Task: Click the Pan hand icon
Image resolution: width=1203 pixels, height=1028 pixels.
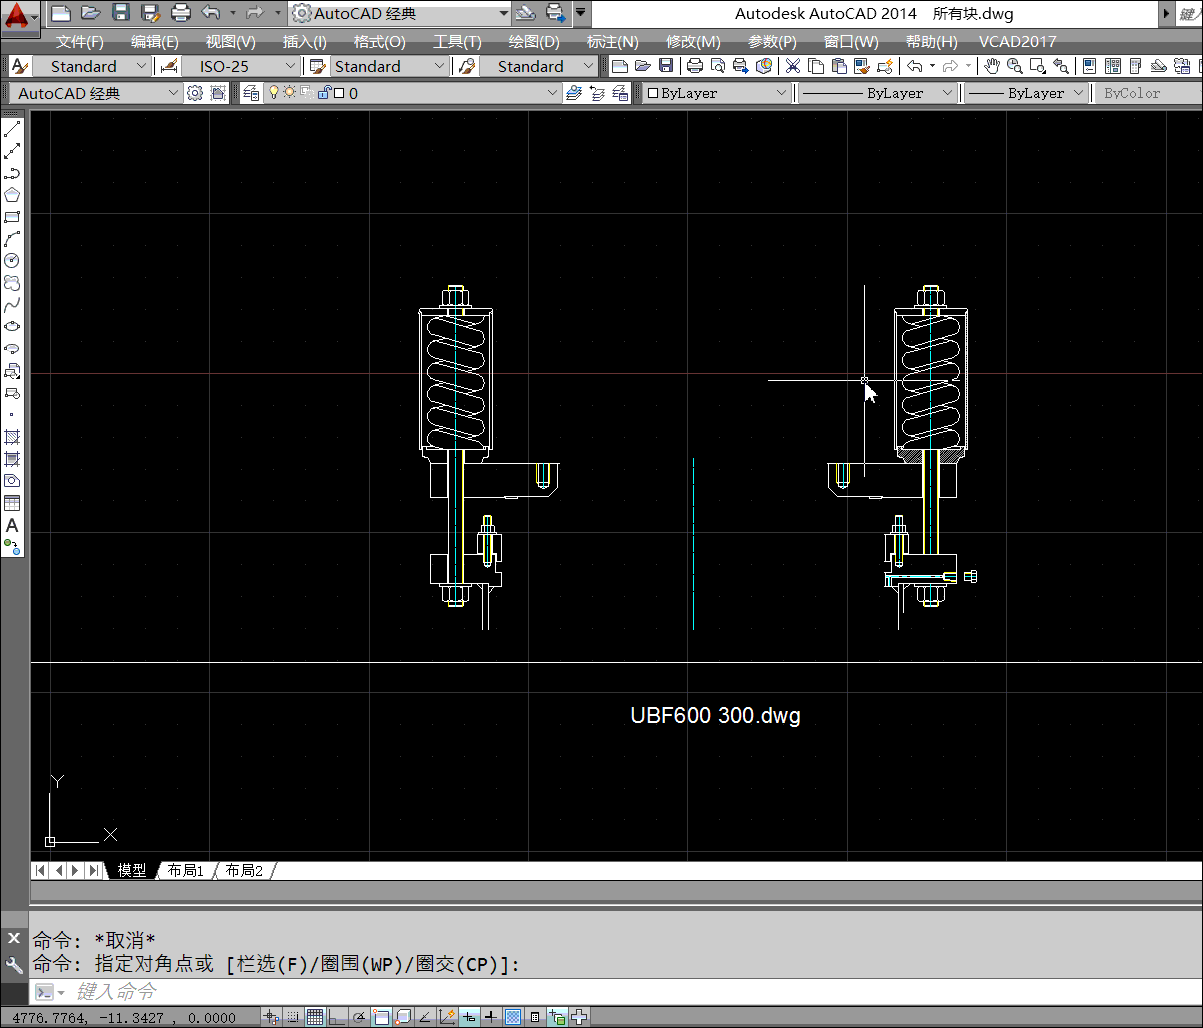Action: 991,66
